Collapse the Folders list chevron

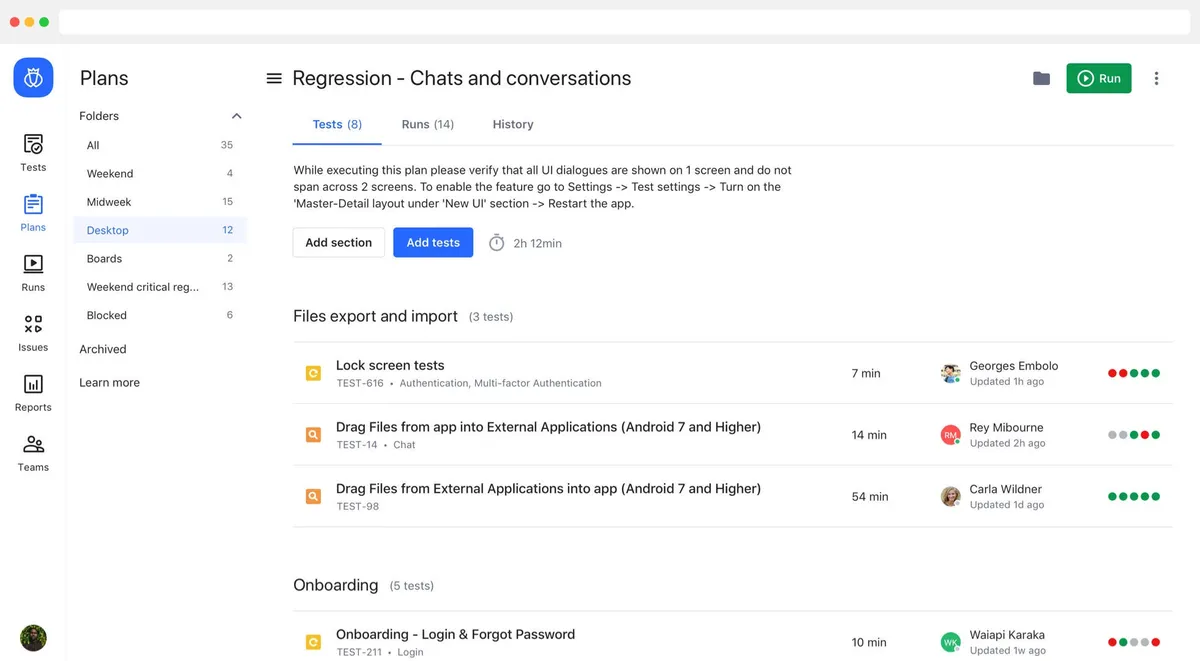point(236,116)
